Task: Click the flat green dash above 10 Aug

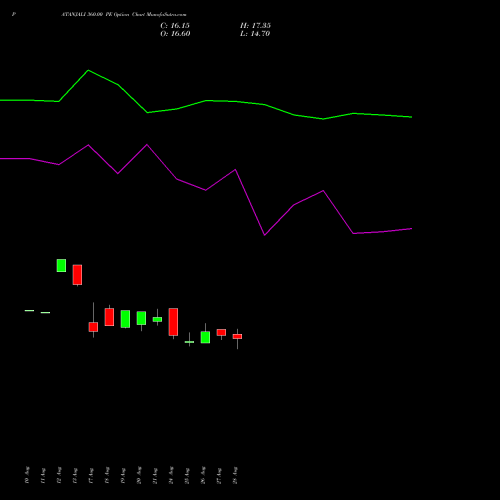Action: tap(29, 311)
